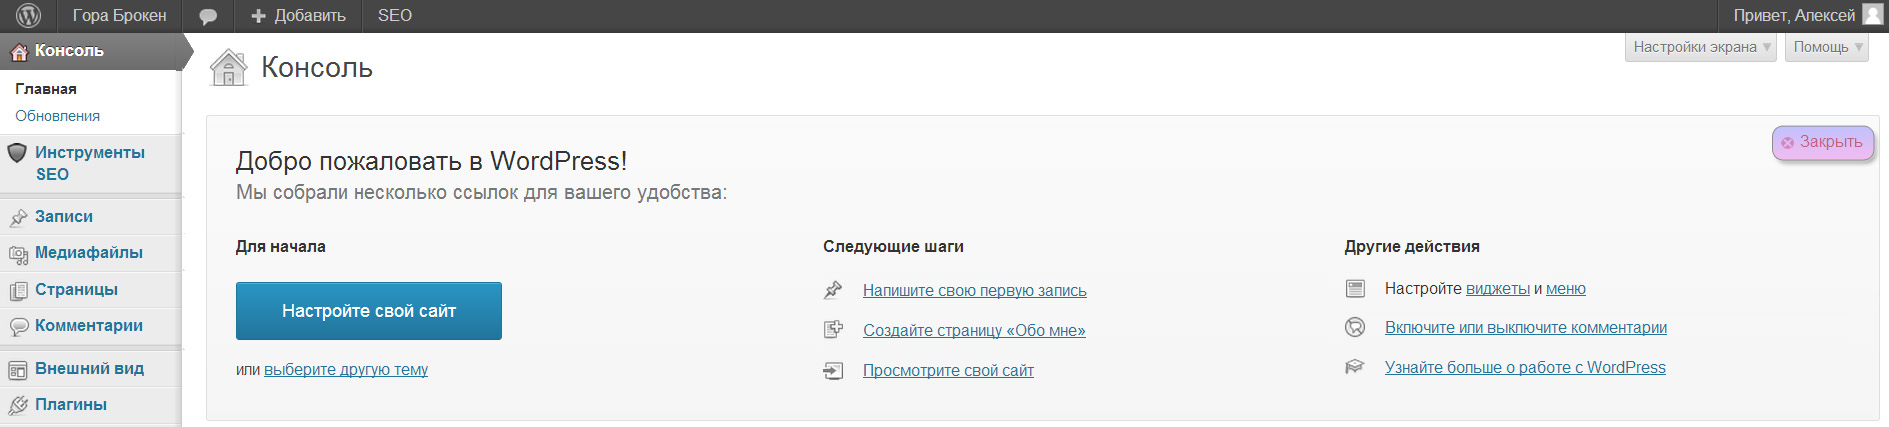Click the widgets icon beside Настройте виджеты
Image resolution: width=1889 pixels, height=427 pixels.
1355,289
